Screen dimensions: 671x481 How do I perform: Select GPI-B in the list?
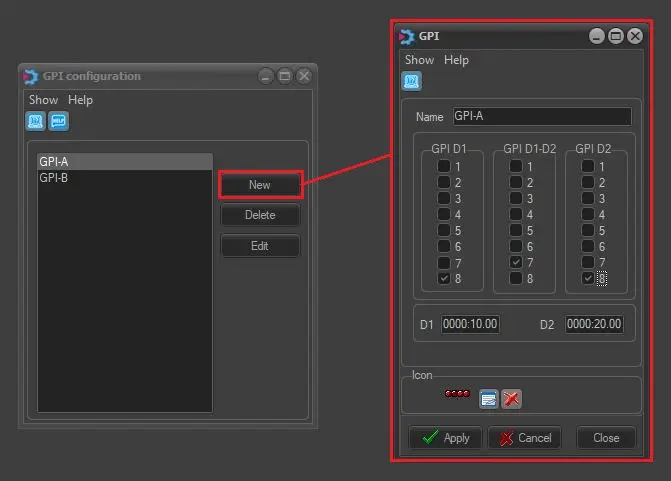point(54,178)
